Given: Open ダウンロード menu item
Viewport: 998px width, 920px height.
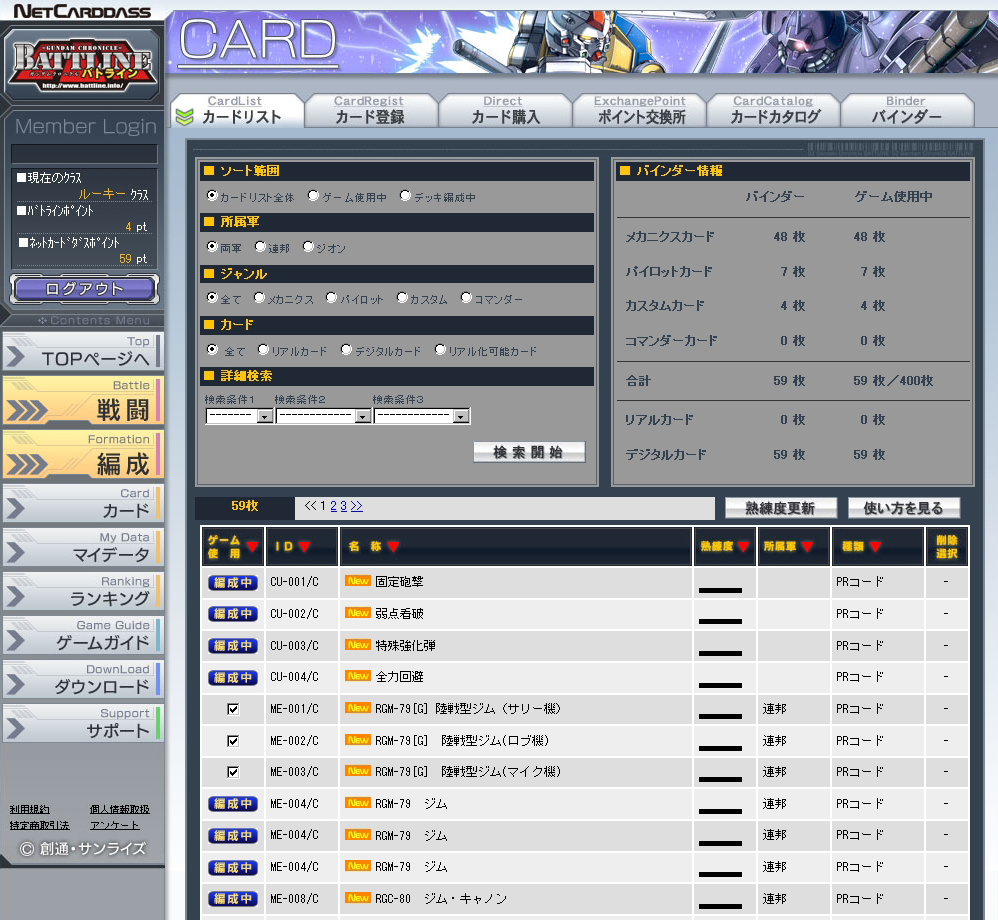Looking at the screenshot, I should [83, 679].
